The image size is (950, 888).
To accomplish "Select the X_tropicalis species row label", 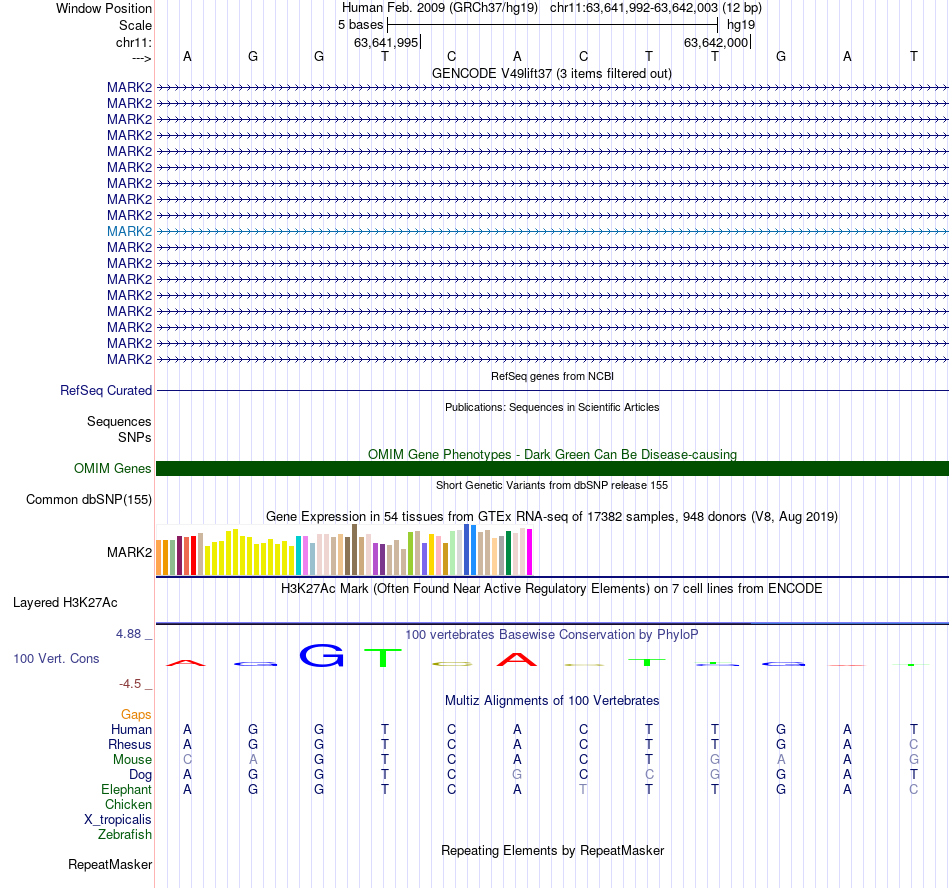I will [118, 820].
